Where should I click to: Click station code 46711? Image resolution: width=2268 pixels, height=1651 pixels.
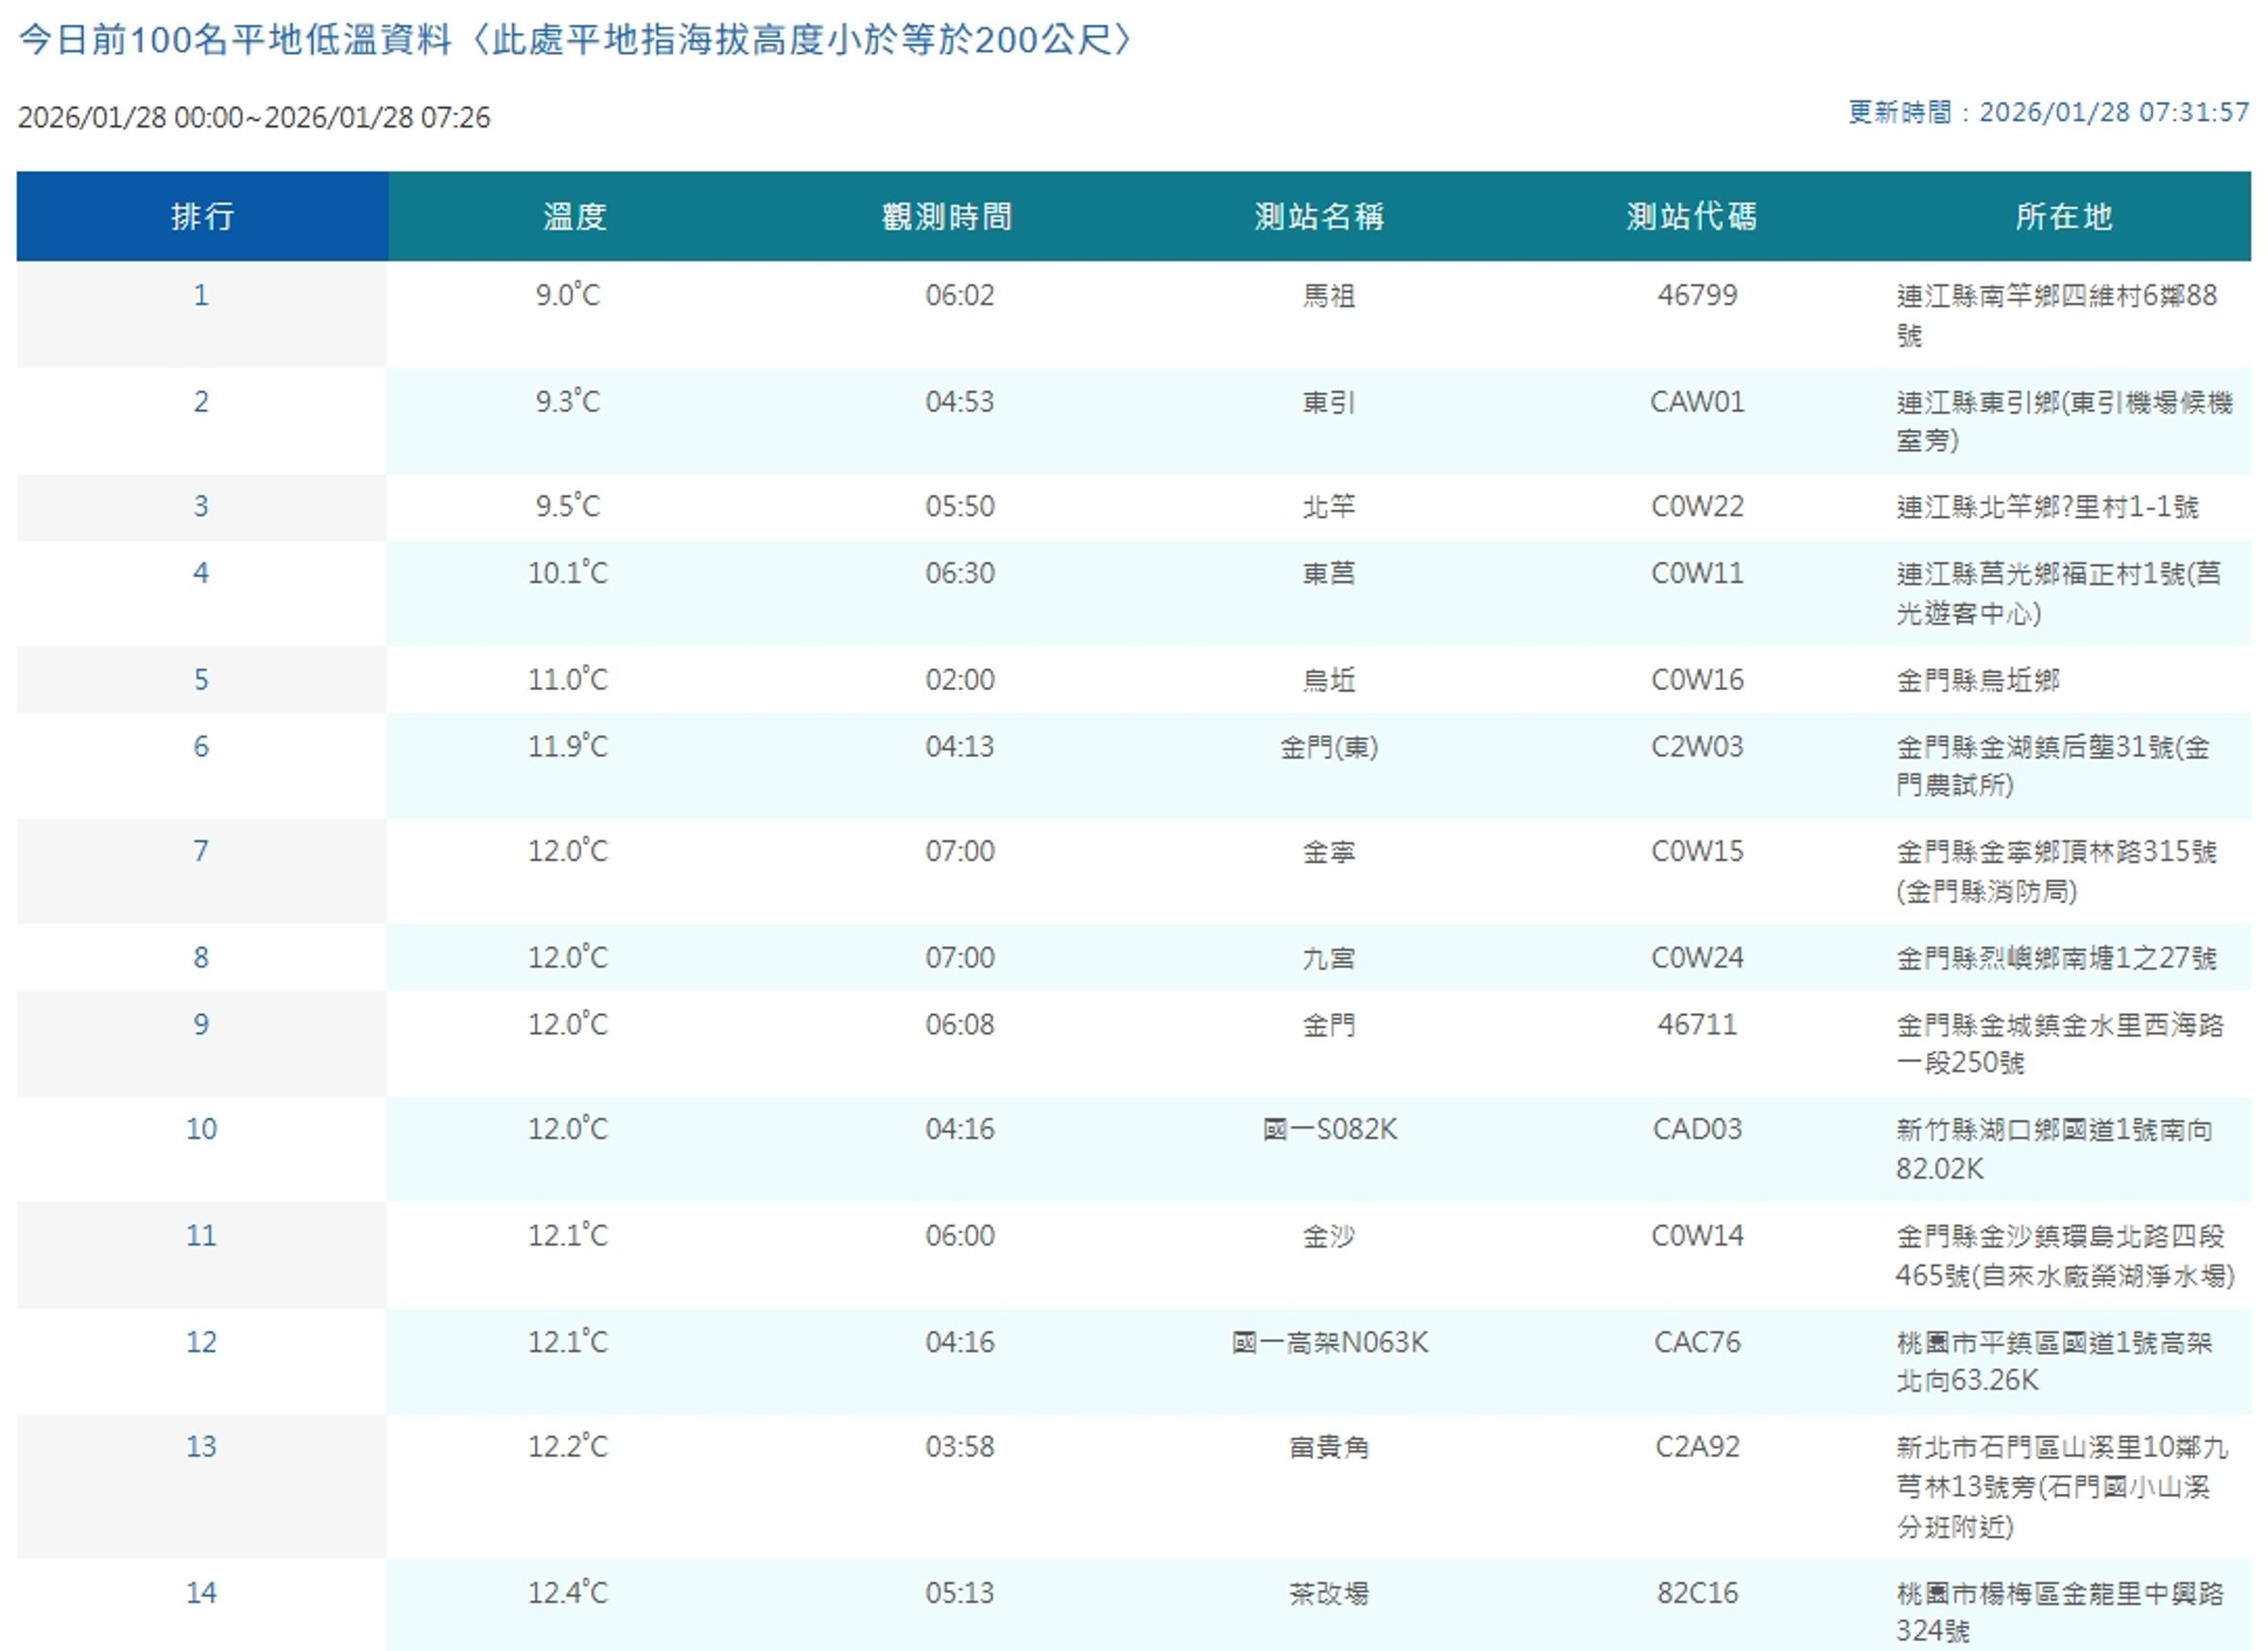click(1697, 1025)
